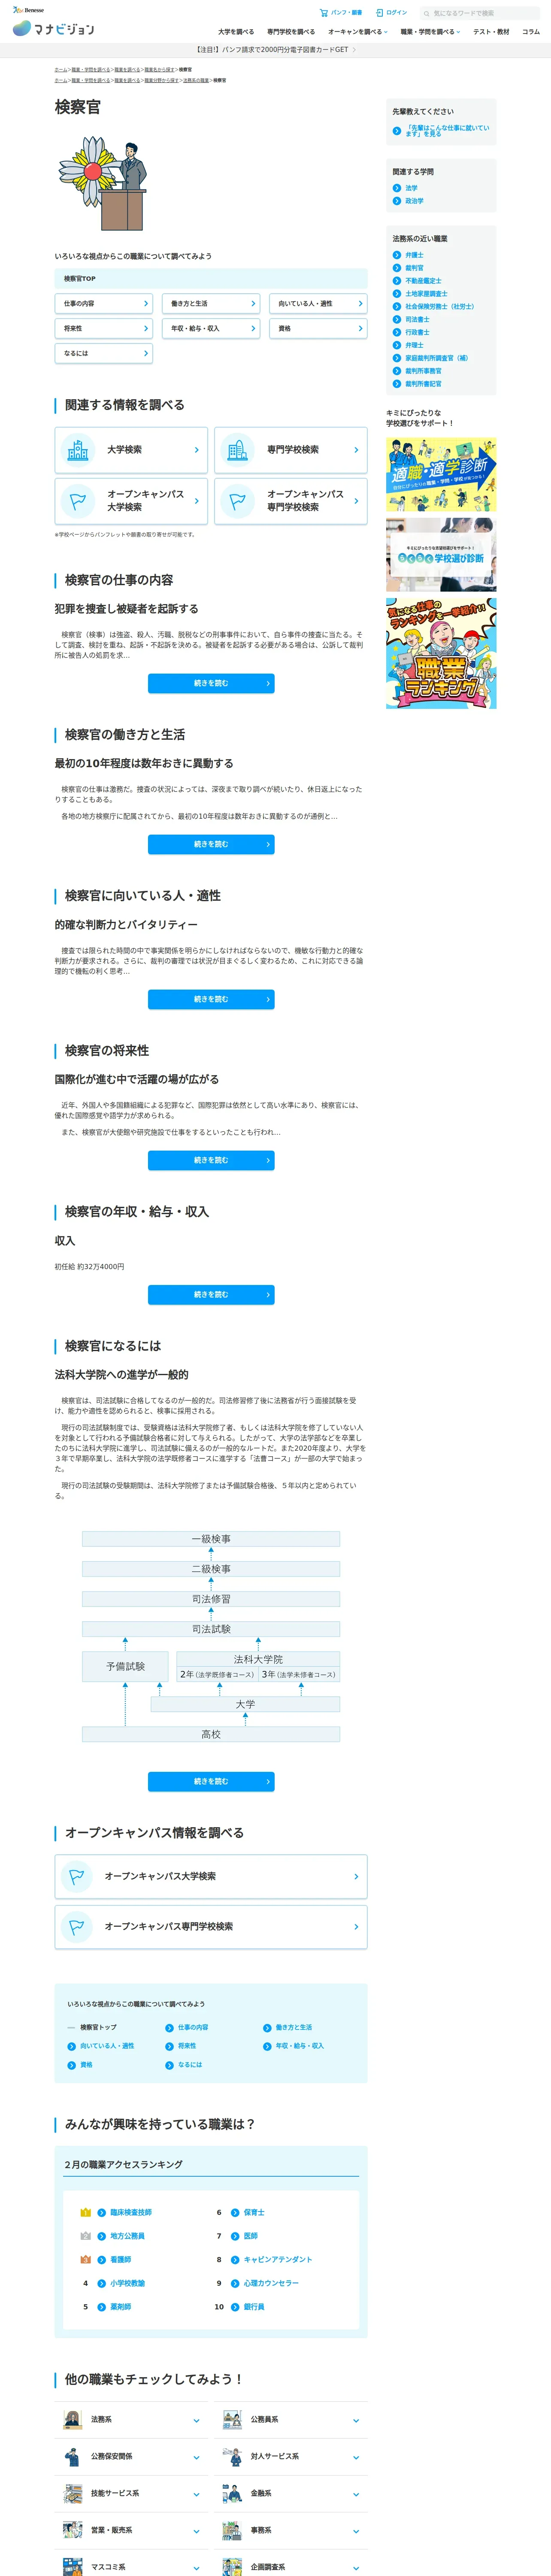Open the オーキャンを調べる header dropdown

point(357,32)
